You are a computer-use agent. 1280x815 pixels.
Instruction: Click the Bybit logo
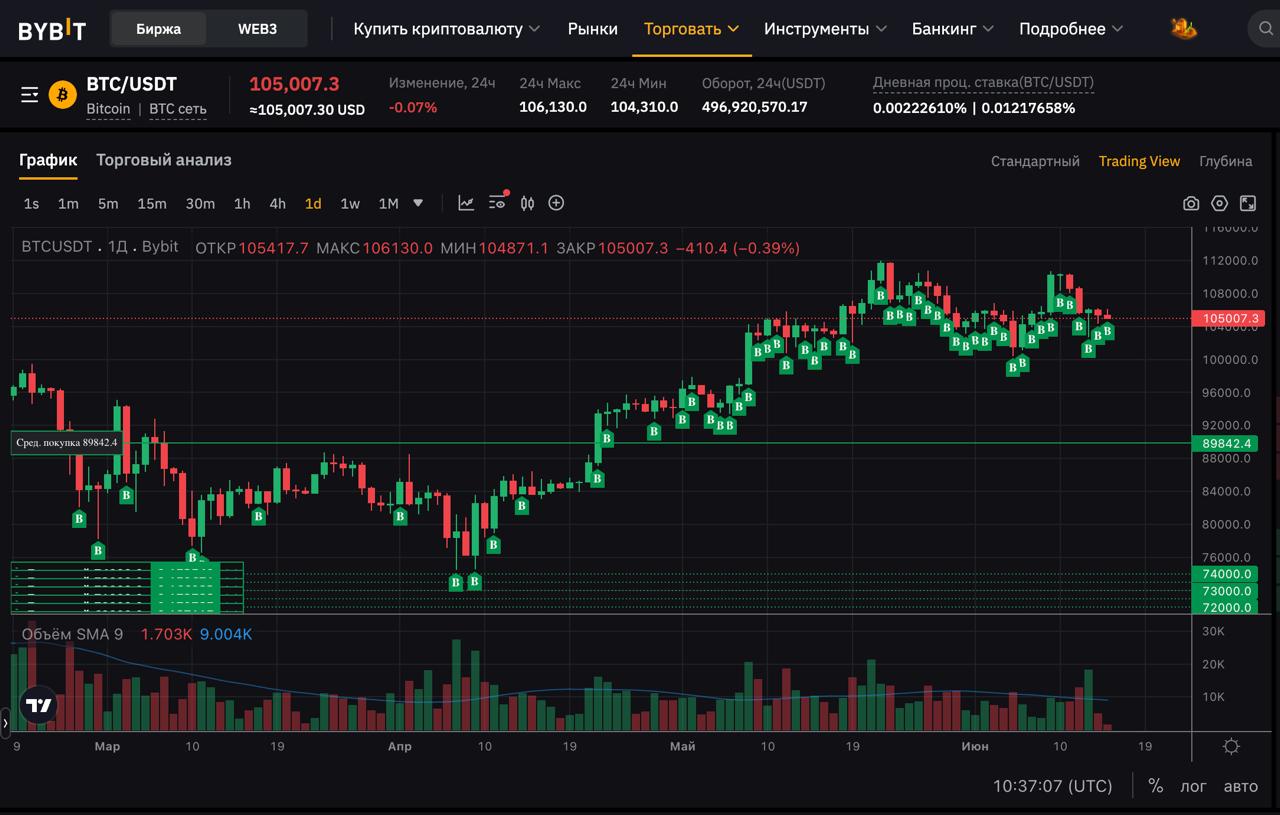point(52,30)
